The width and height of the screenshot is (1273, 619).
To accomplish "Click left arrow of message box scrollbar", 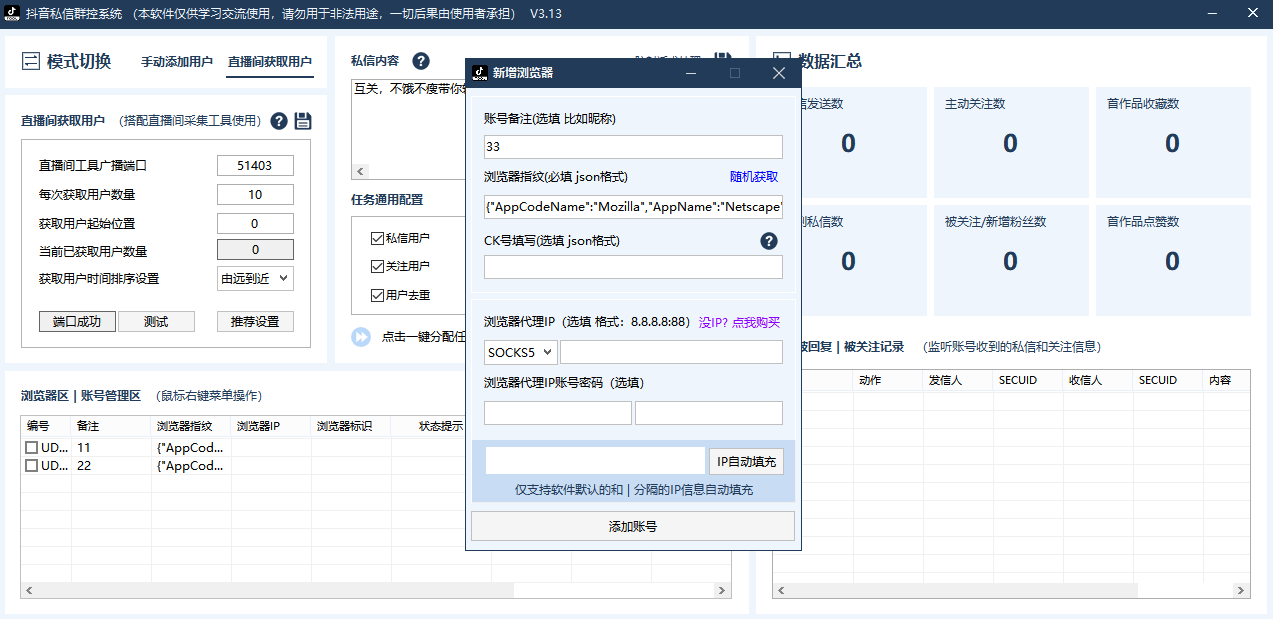I will pyautogui.click(x=361, y=171).
